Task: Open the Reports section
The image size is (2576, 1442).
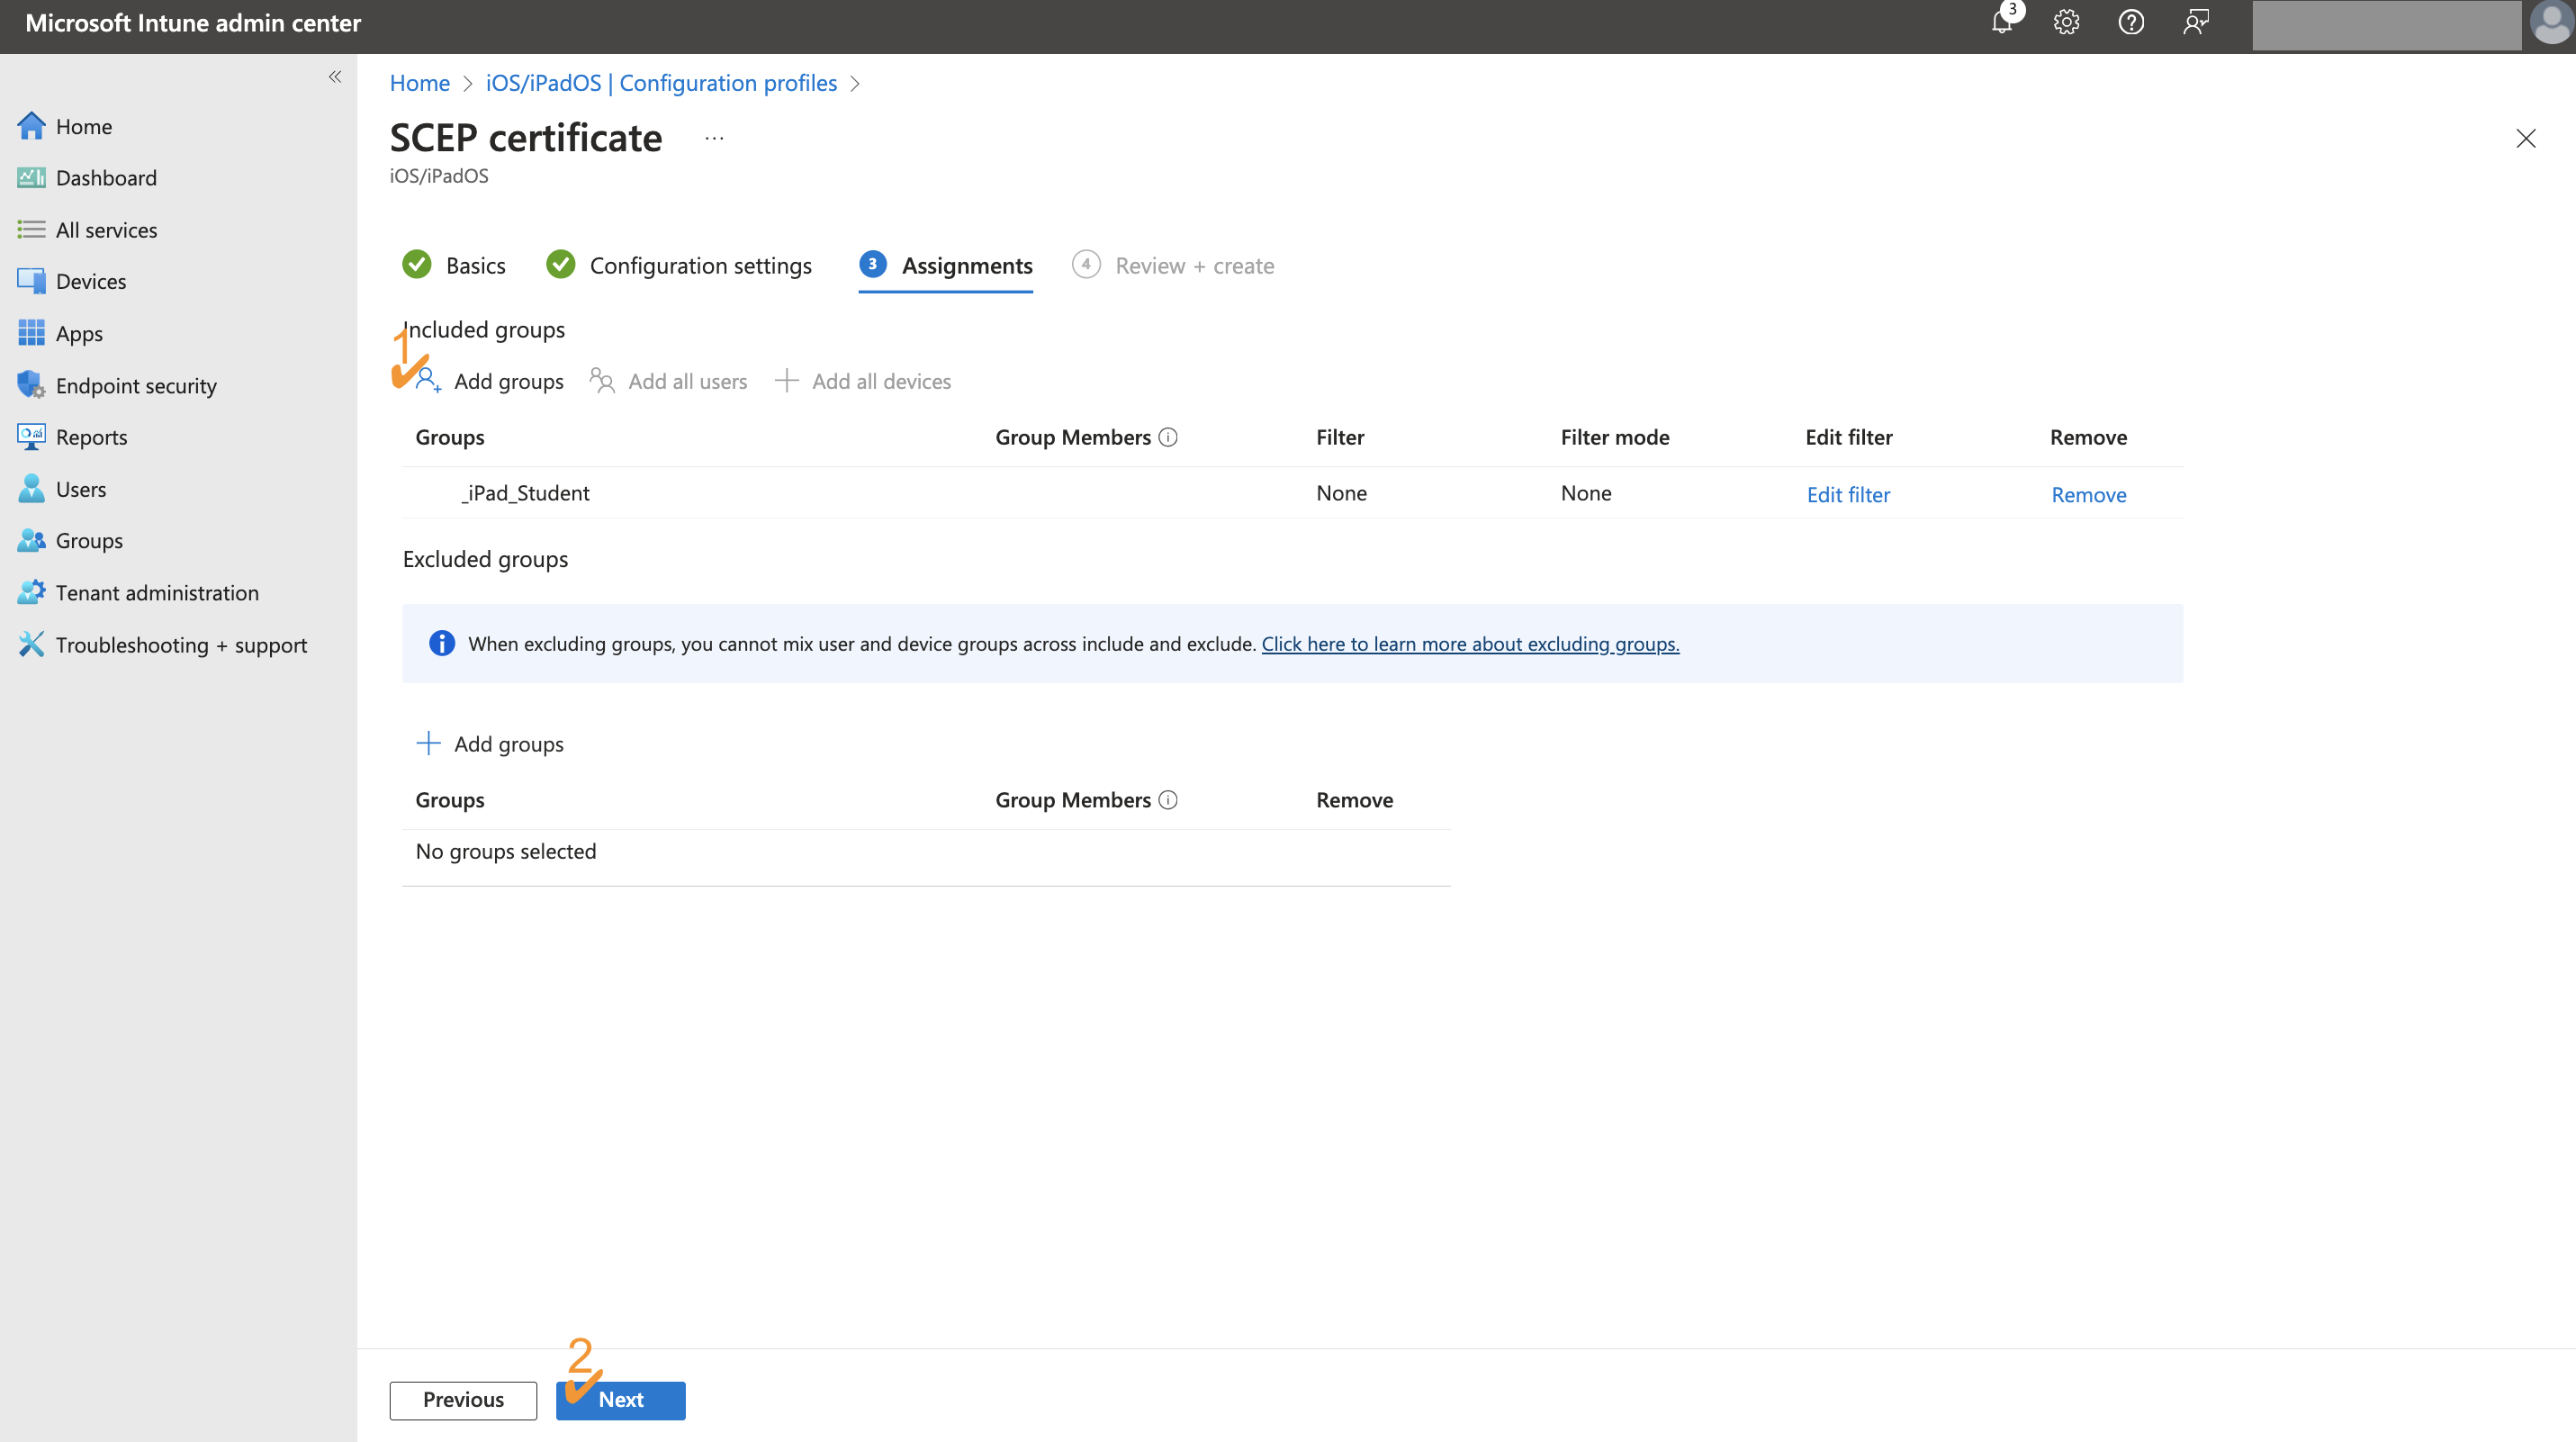Action: click(x=91, y=437)
